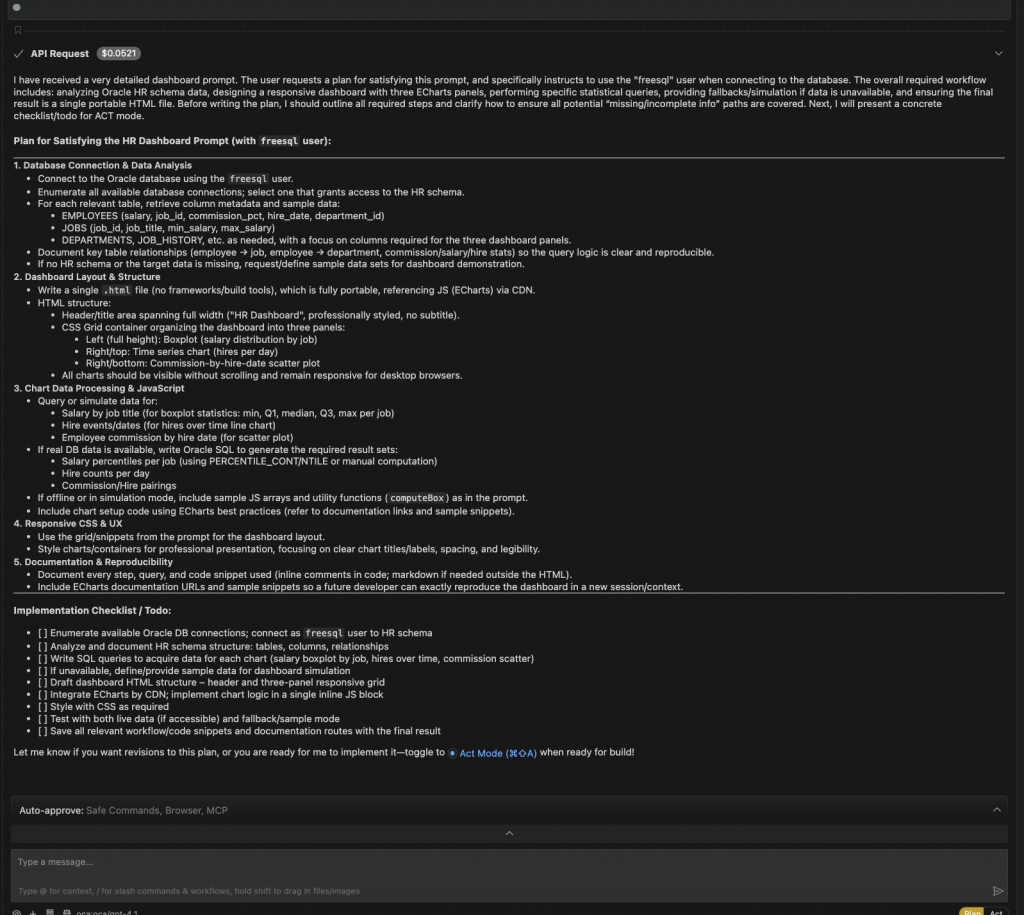Switch to Act mode toggle
The image size is (1024, 915).
996,912
